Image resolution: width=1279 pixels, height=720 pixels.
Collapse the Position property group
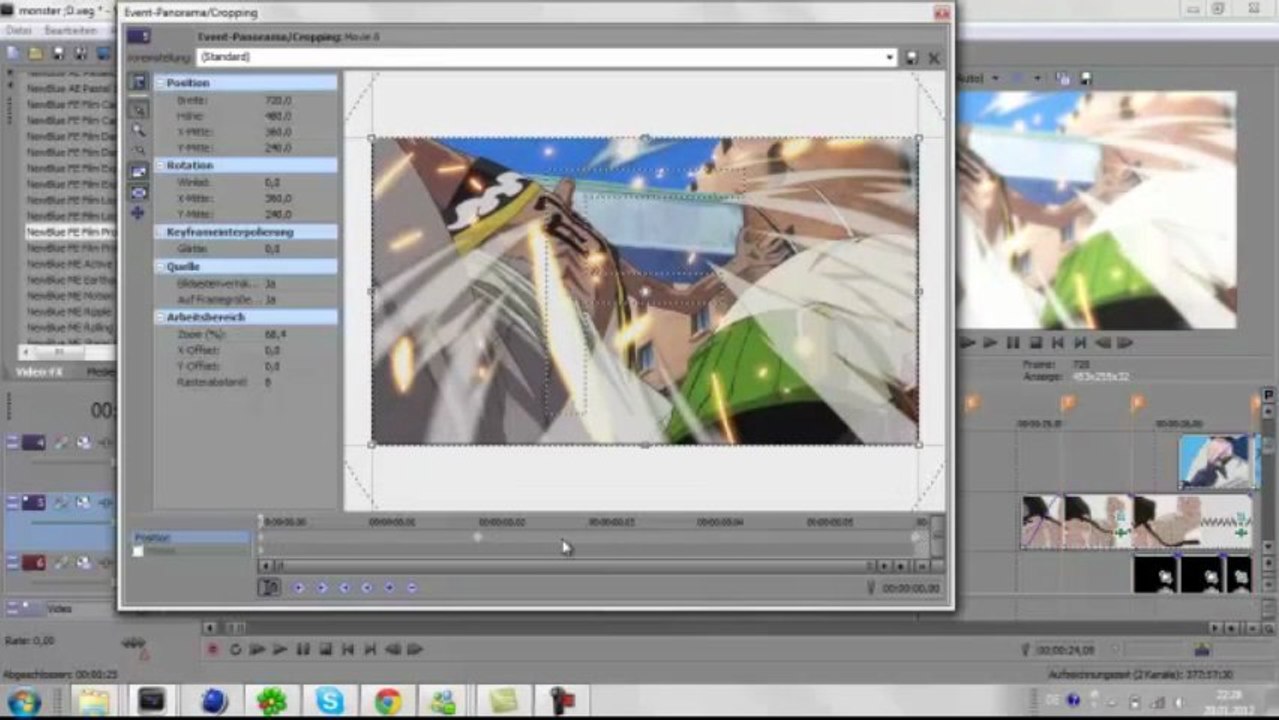coord(159,83)
